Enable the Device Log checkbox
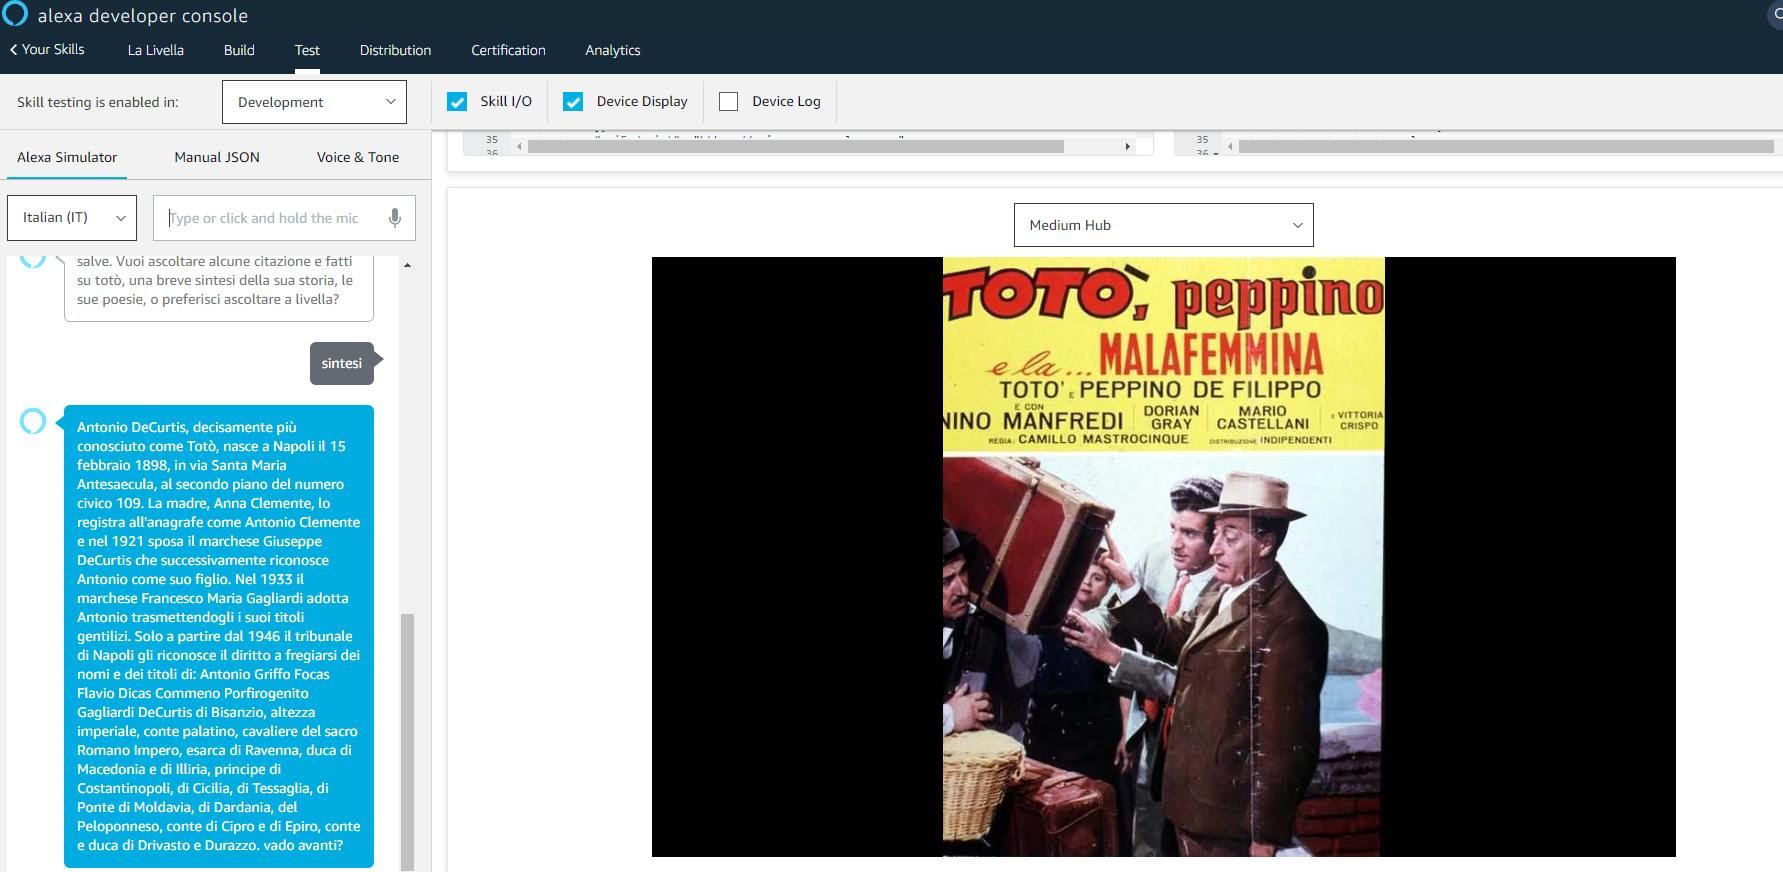This screenshot has height=872, width=1783. 729,102
